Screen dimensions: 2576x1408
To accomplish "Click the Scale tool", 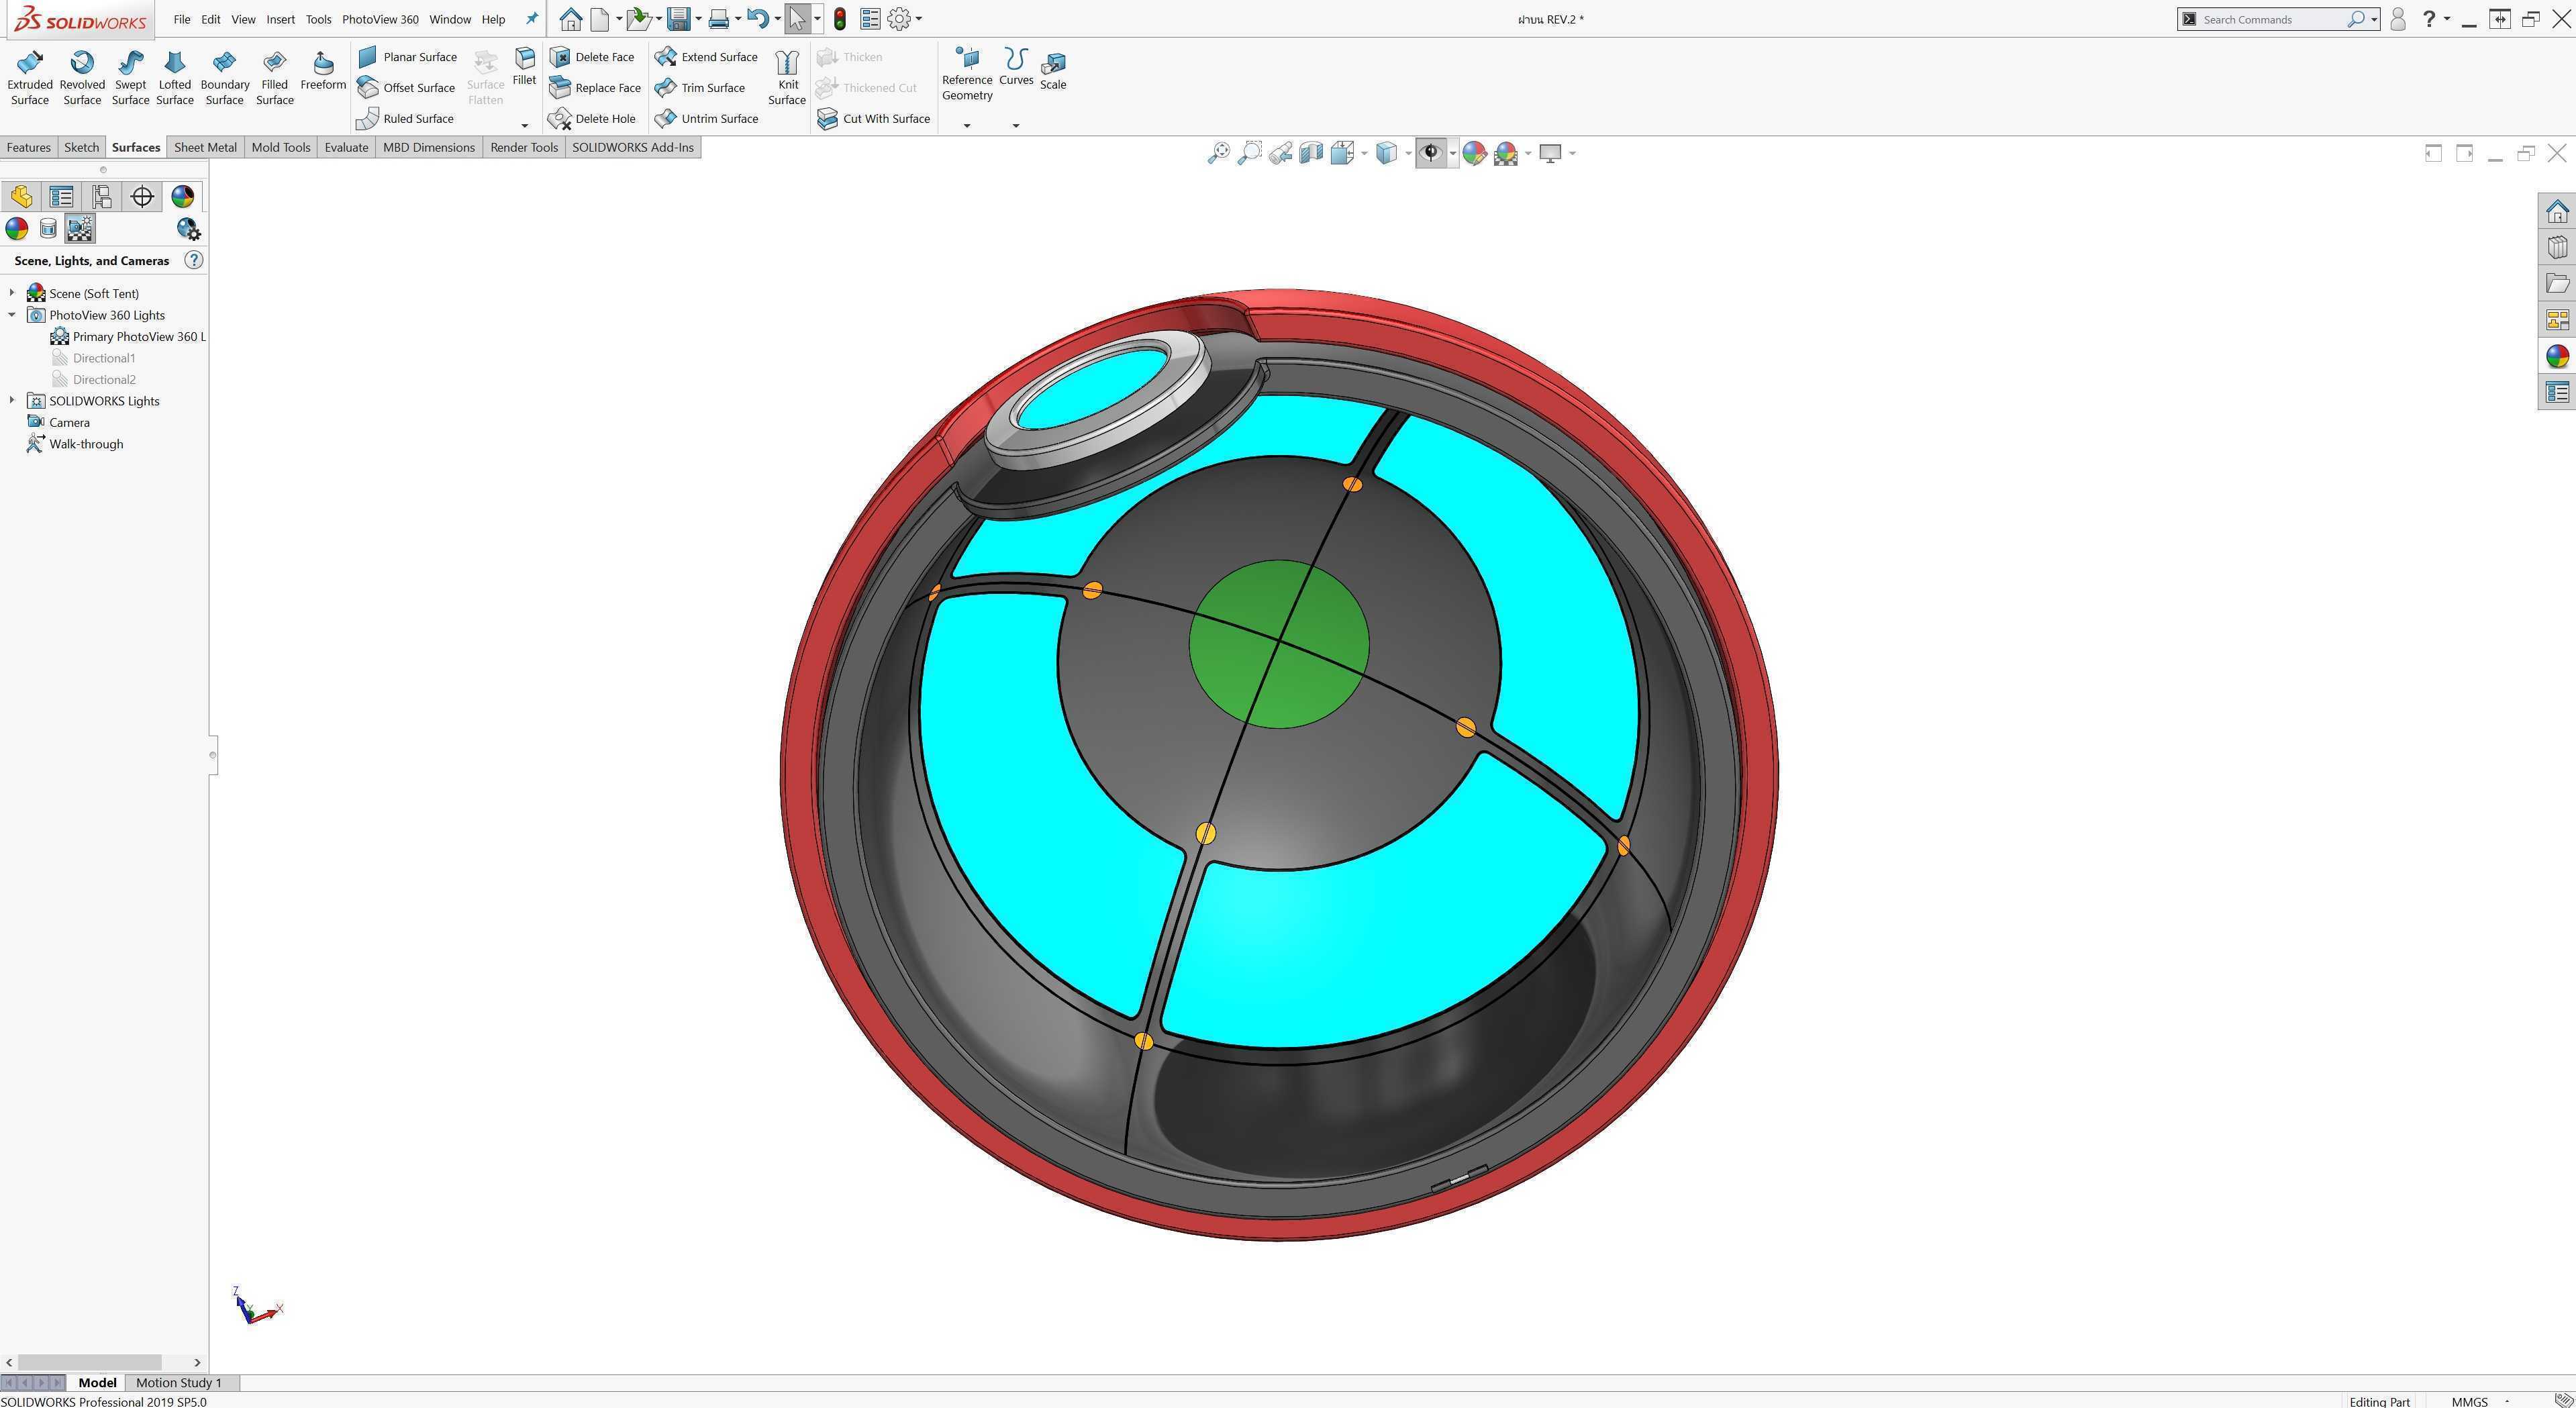I will tap(1053, 71).
